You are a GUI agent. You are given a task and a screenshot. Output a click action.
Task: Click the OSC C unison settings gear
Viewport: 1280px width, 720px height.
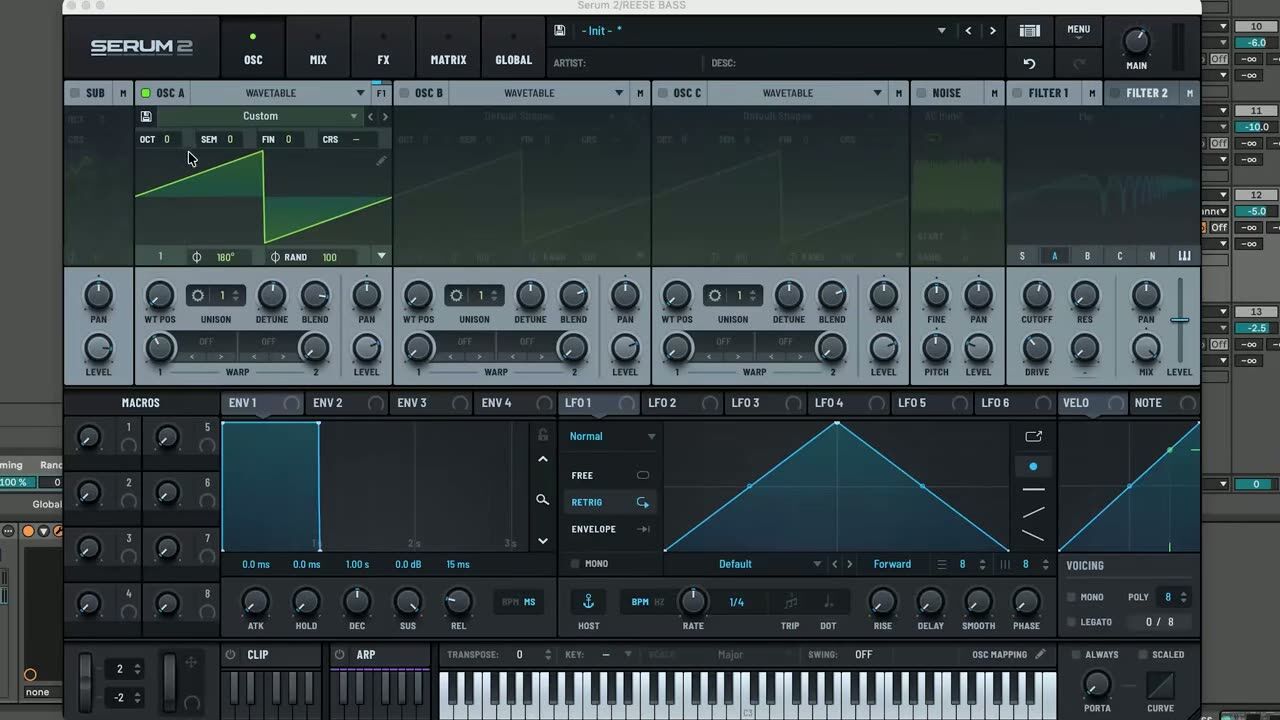click(x=715, y=296)
